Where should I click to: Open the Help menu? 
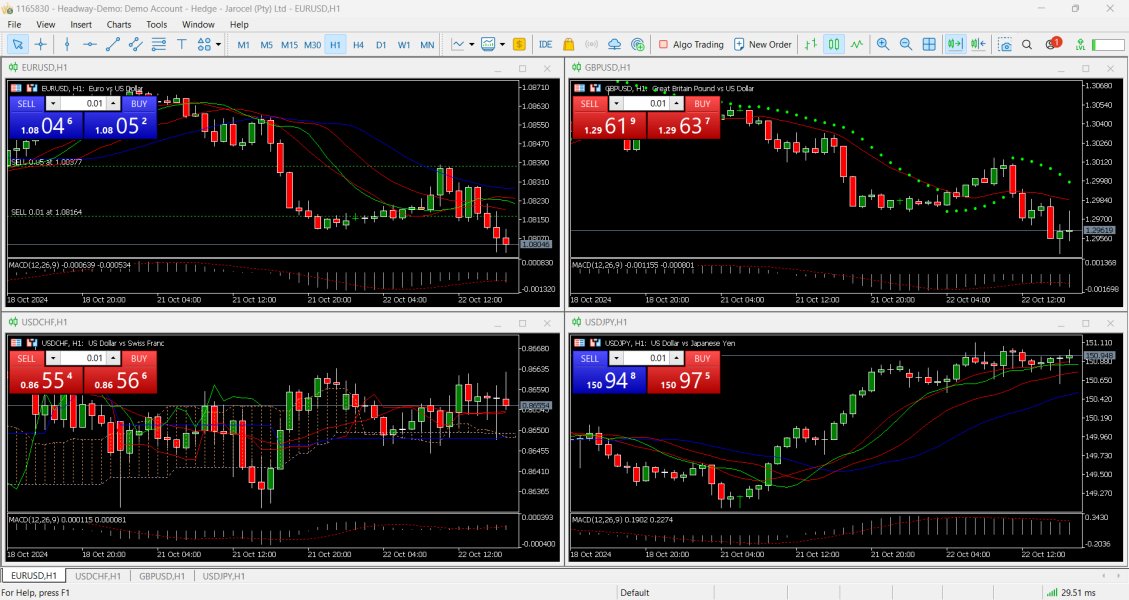[x=239, y=24]
